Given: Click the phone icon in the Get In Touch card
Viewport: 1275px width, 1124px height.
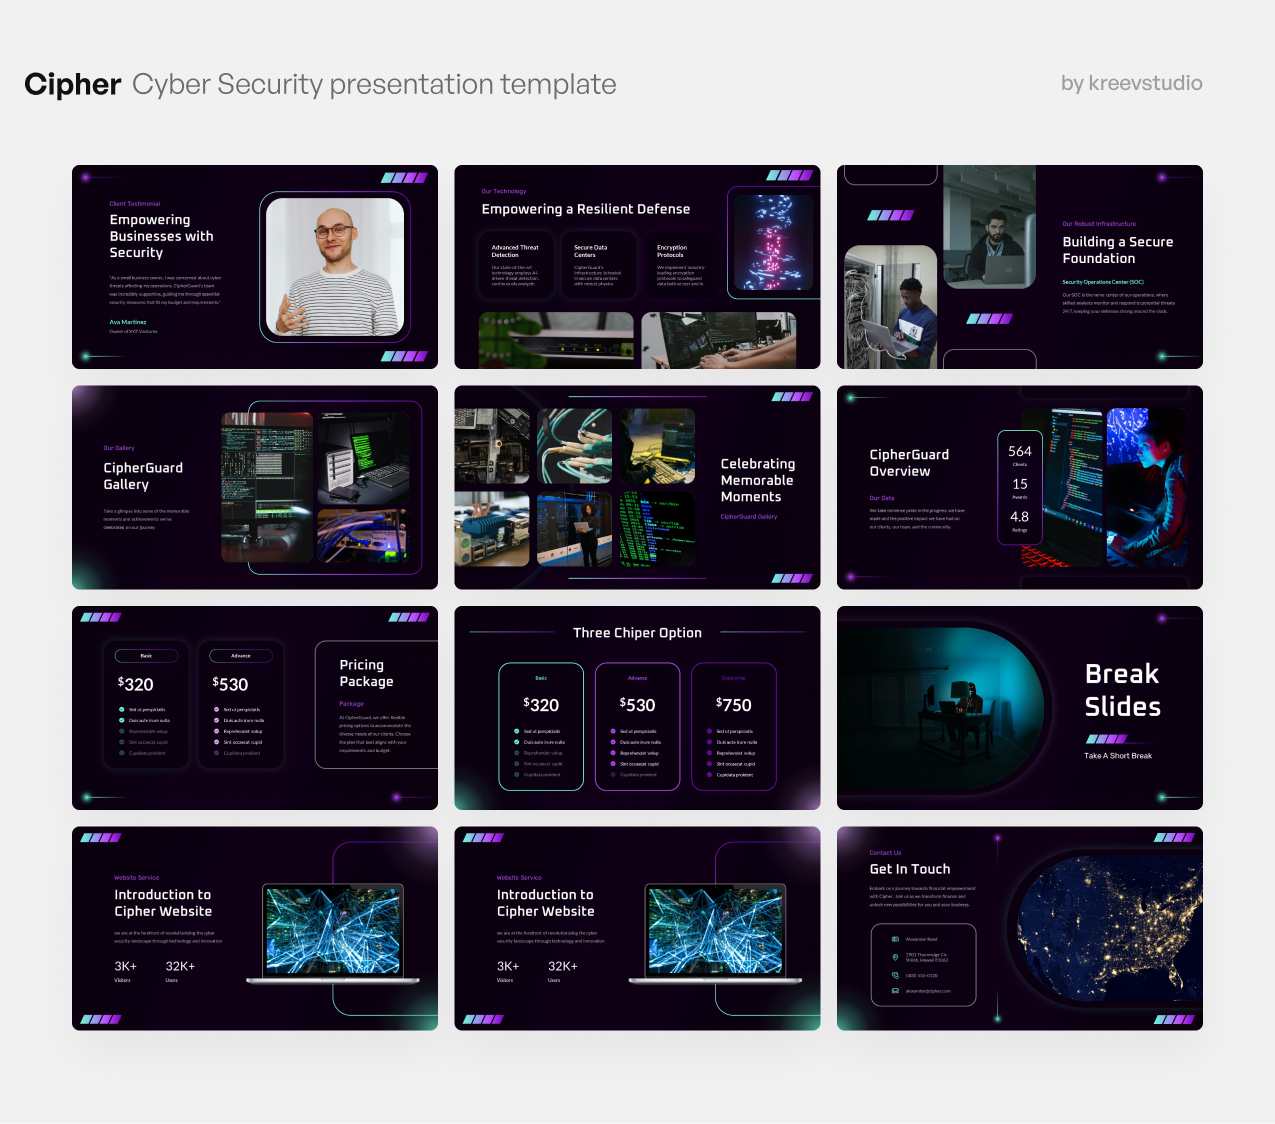Looking at the screenshot, I should [x=895, y=976].
